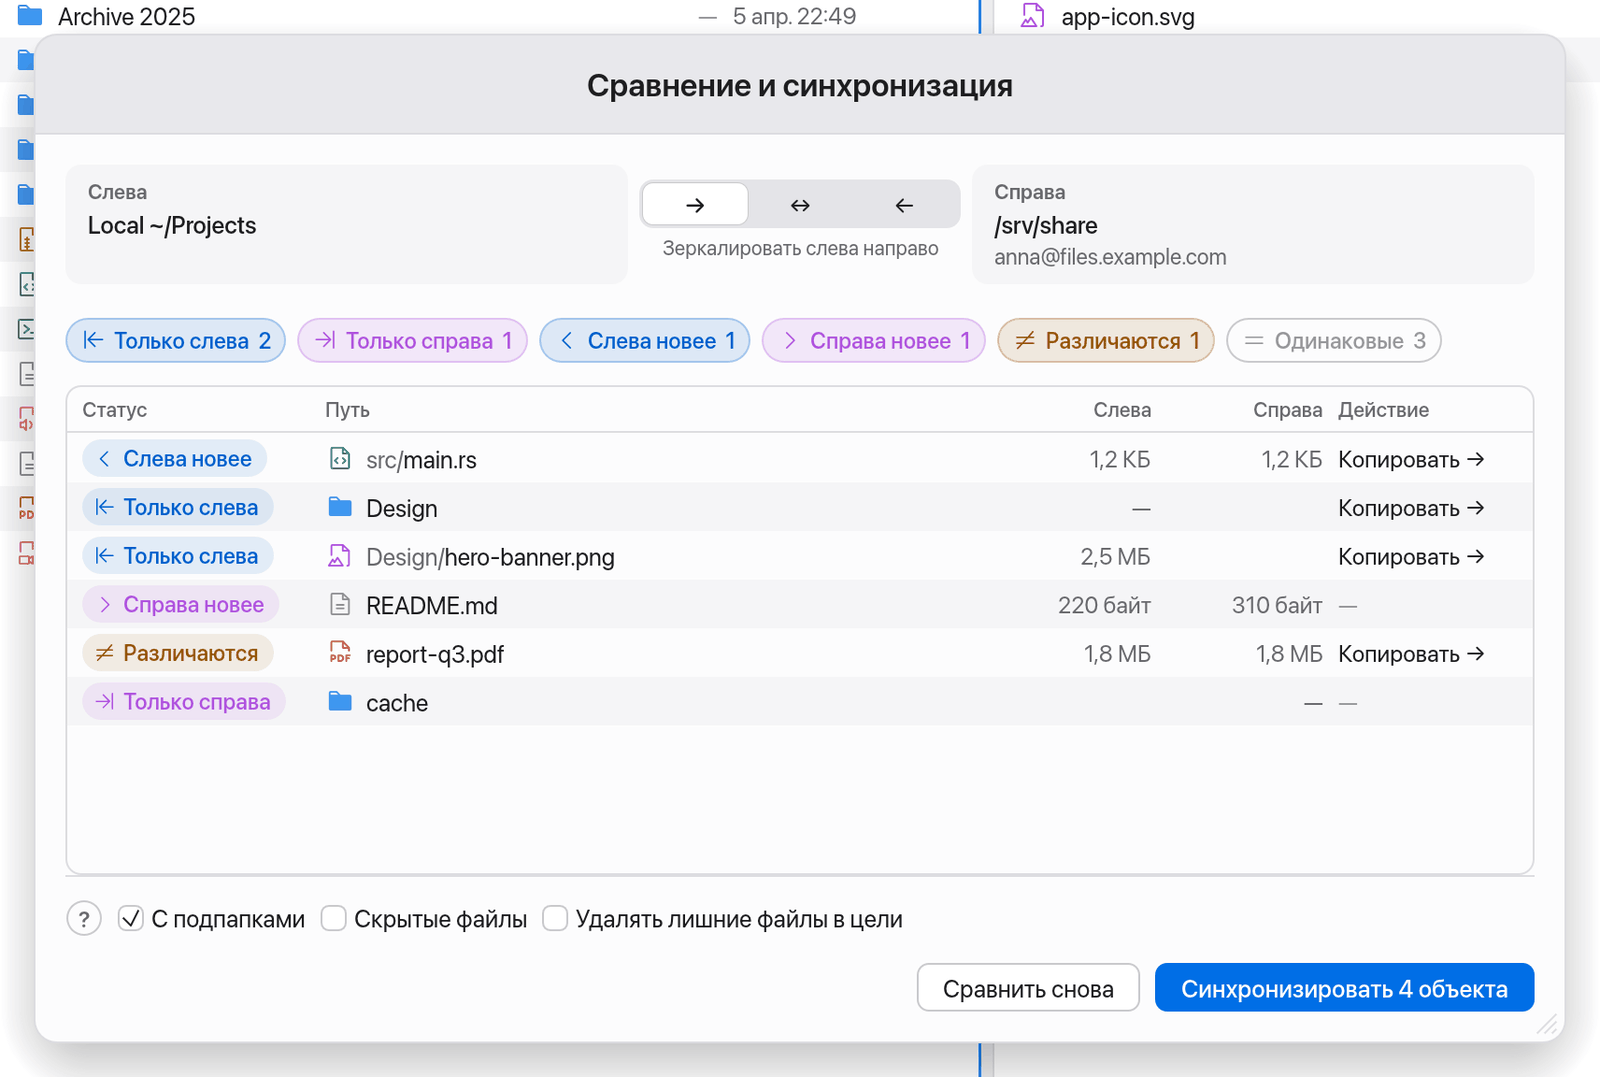1600x1077 pixels.
Task: Click 'Только справа' status badge in cache row
Action: [x=184, y=702]
